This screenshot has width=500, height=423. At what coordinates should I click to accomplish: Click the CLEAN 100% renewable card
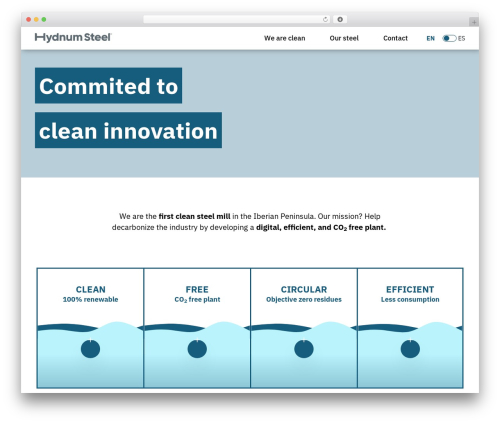[90, 328]
